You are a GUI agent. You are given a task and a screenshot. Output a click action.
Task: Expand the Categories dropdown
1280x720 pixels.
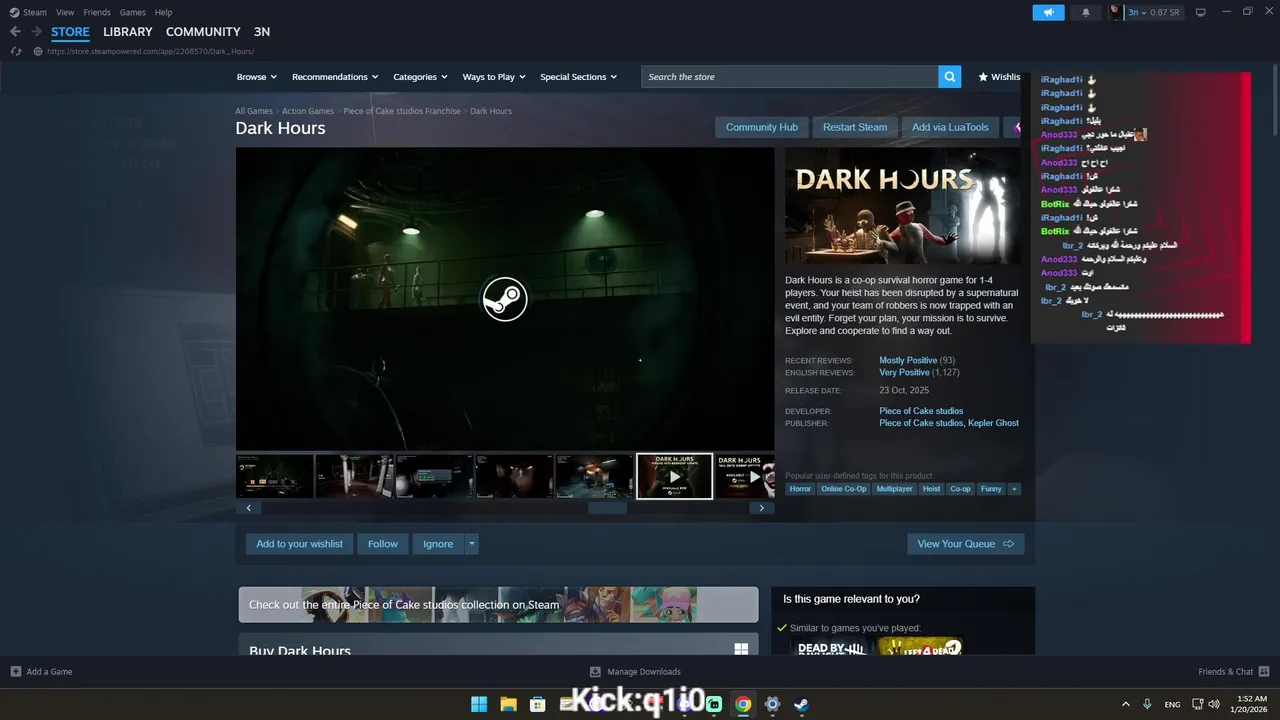(420, 77)
